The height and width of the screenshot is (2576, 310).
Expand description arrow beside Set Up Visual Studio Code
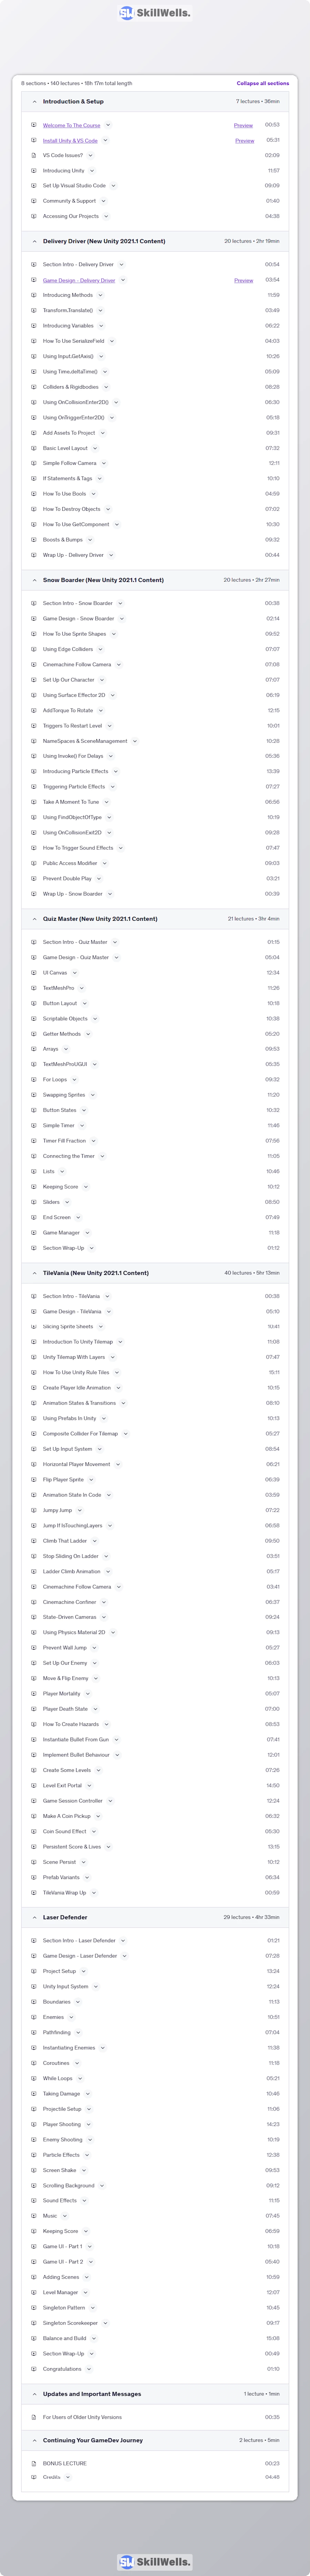[113, 186]
